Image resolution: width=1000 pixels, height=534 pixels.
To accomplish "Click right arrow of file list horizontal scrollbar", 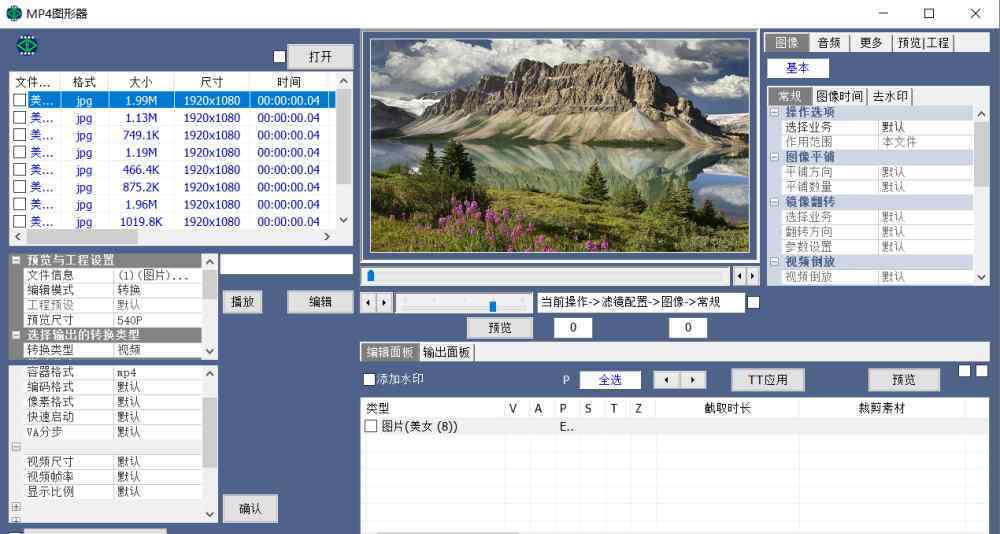I will 327,237.
